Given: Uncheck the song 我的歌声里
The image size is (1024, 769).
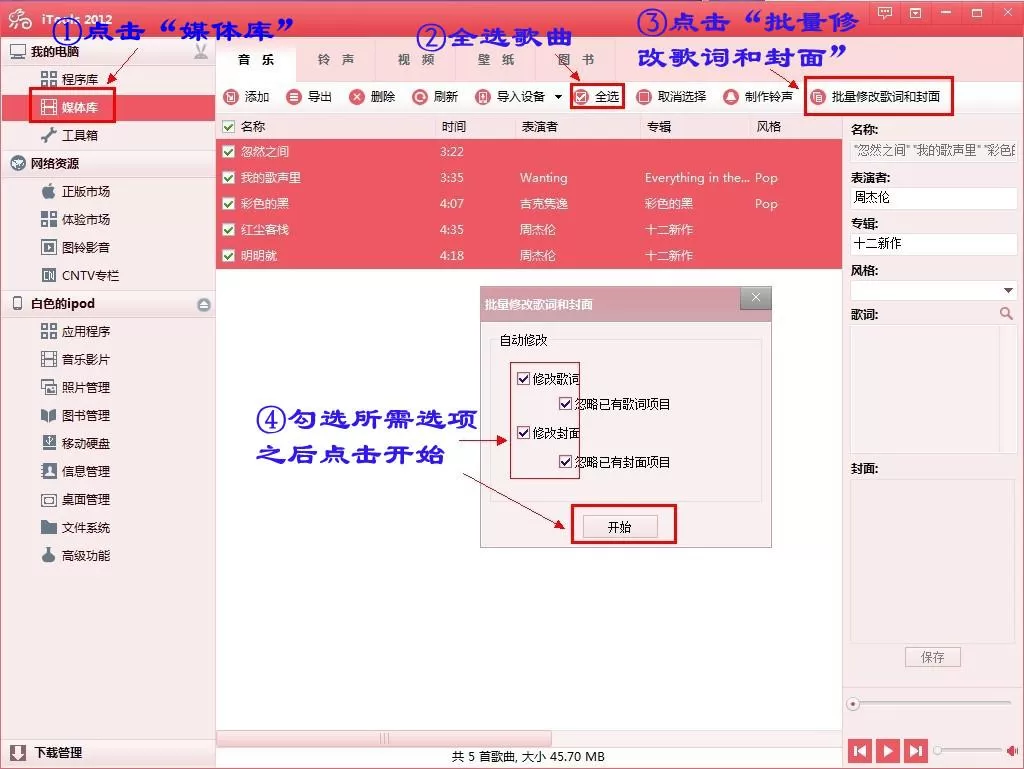Looking at the screenshot, I should click(x=229, y=178).
